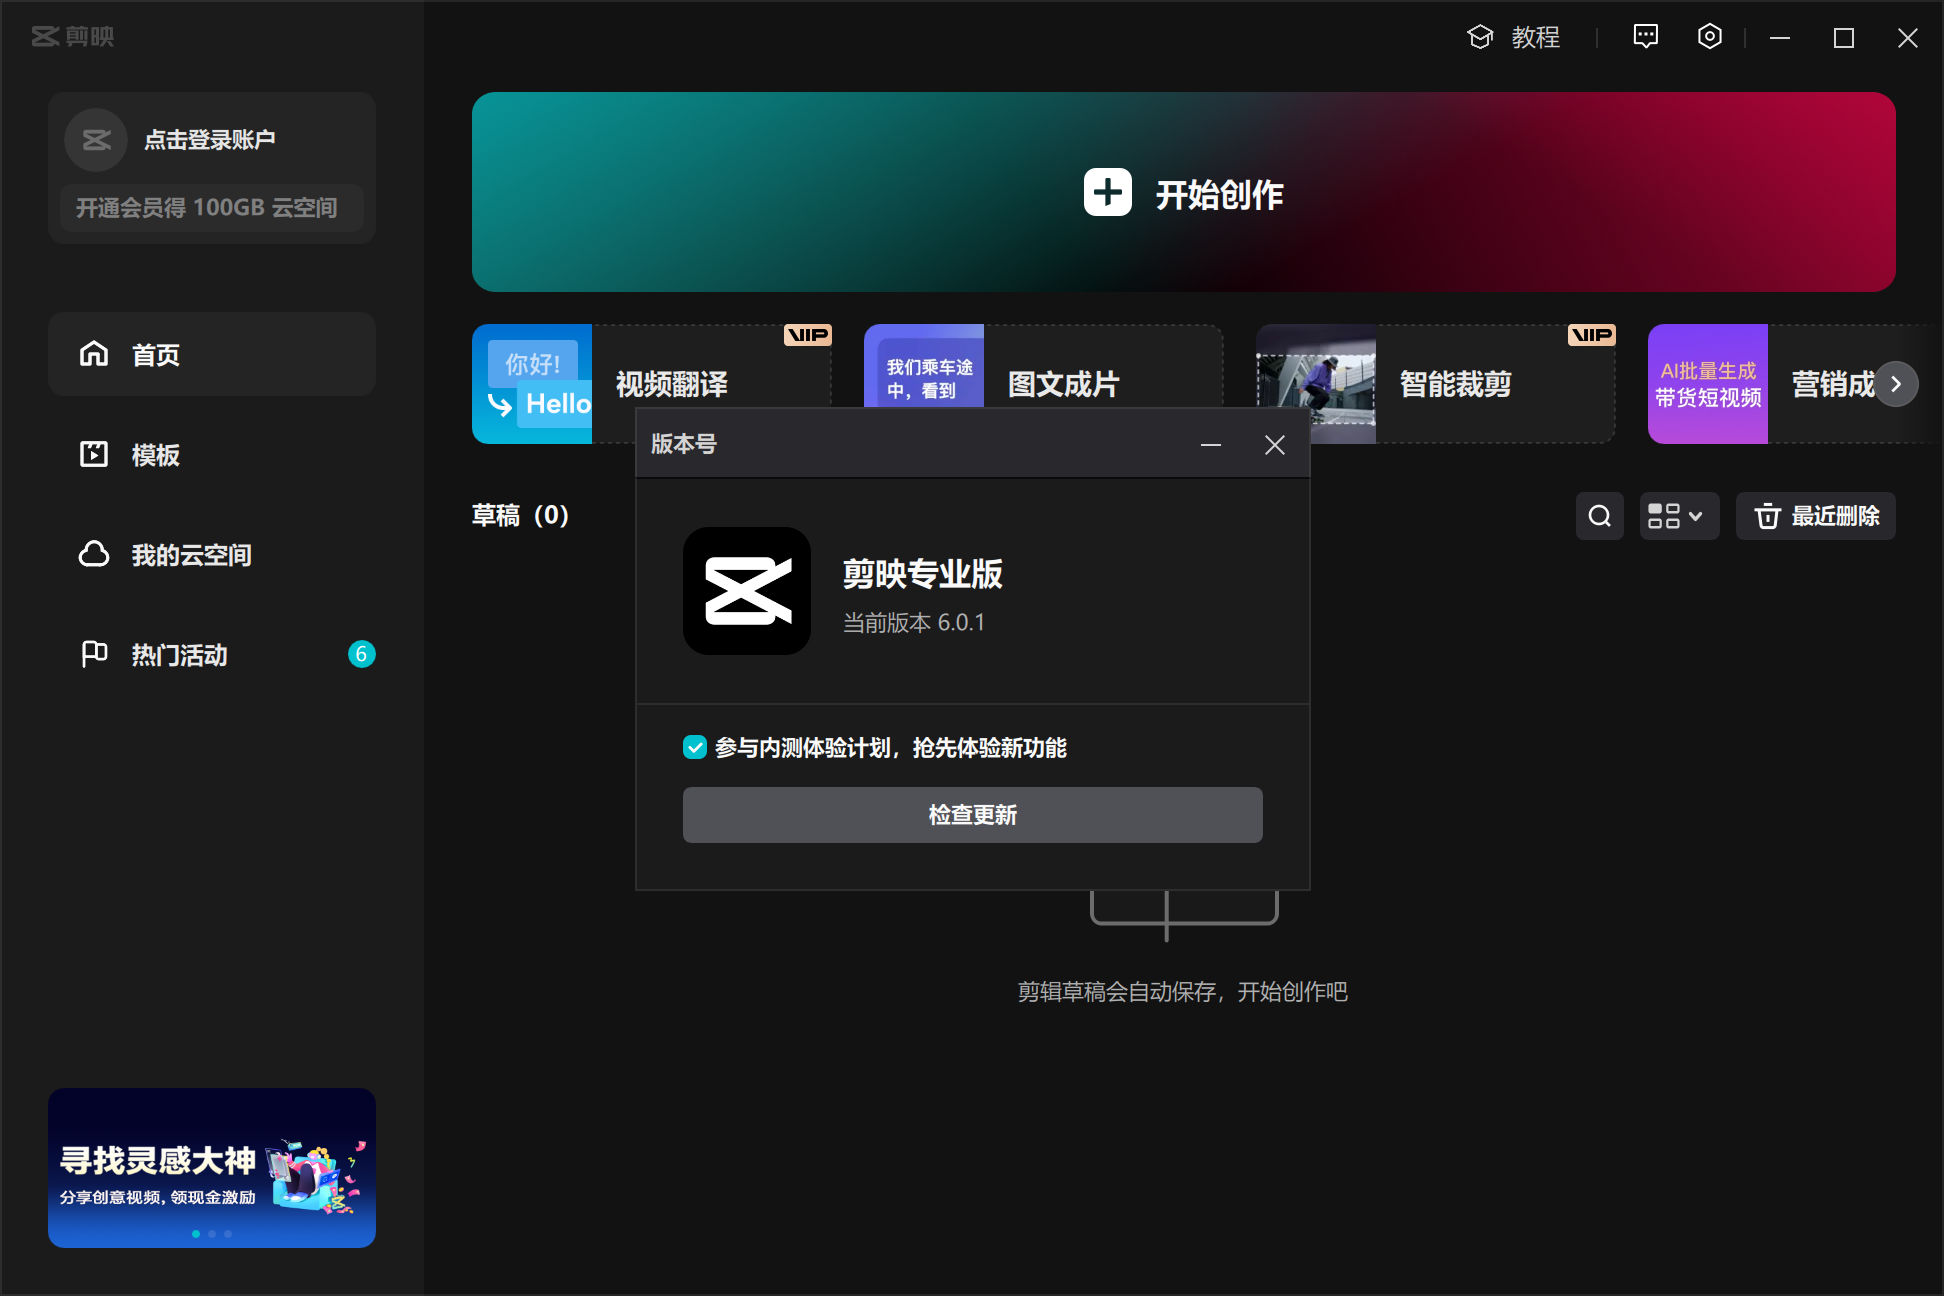The width and height of the screenshot is (1944, 1296).
Task: Open the 教程 tutorial link
Action: [x=1513, y=37]
